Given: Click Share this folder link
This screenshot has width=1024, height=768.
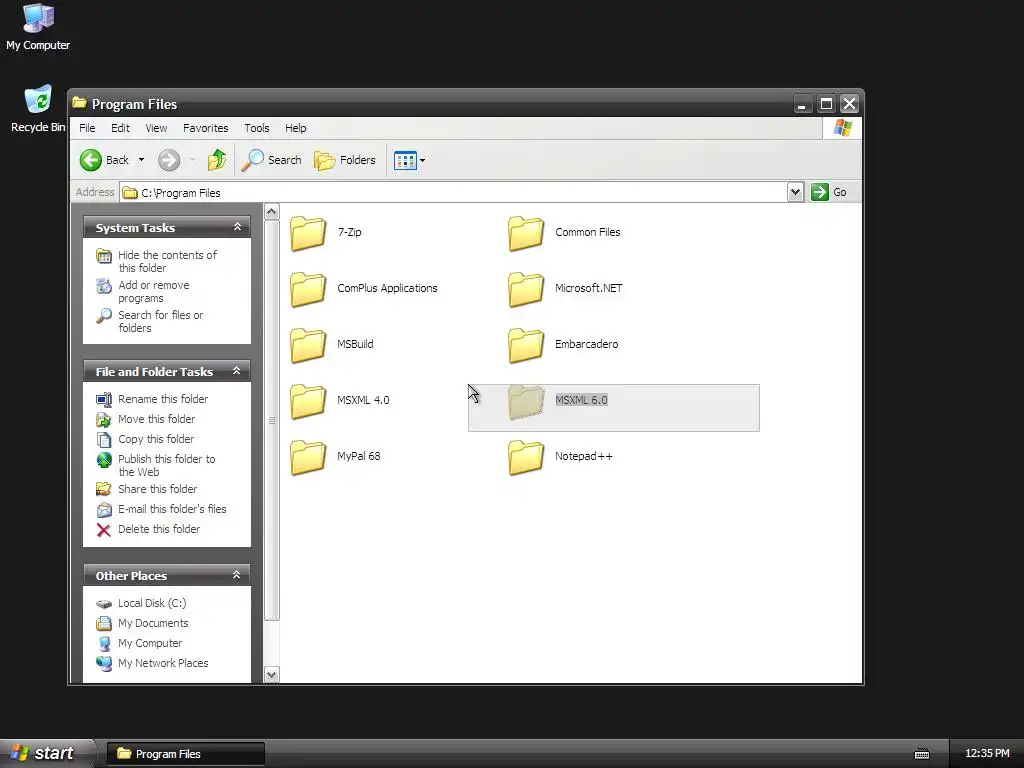Looking at the screenshot, I should pos(157,489).
